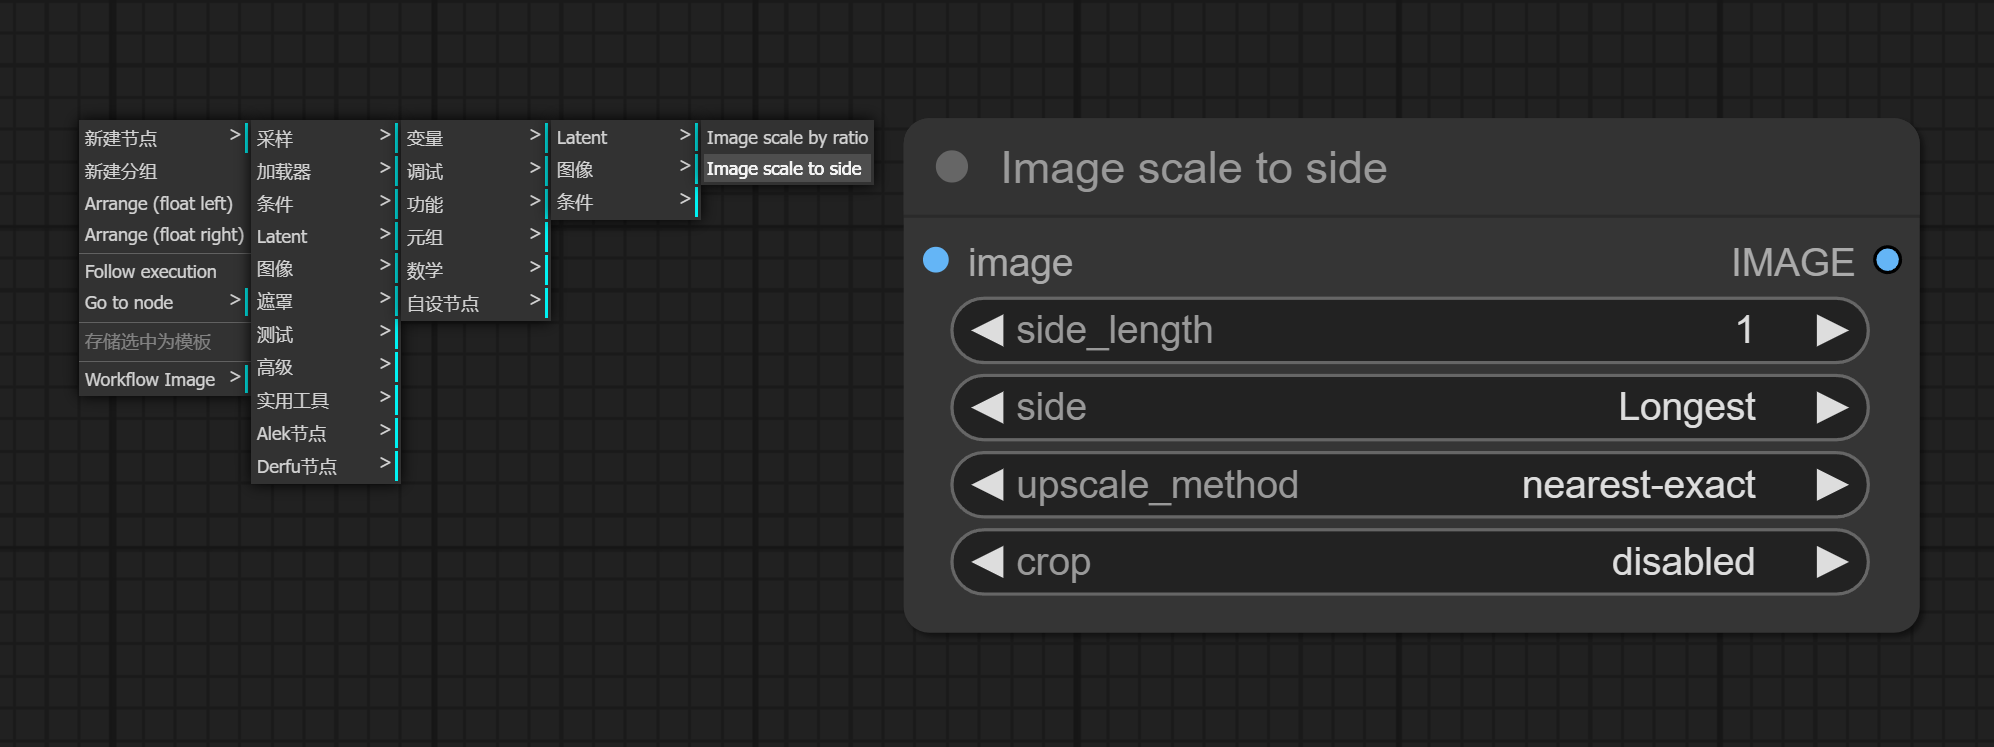
Task: Click the image input connector dot
Action: click(936, 260)
